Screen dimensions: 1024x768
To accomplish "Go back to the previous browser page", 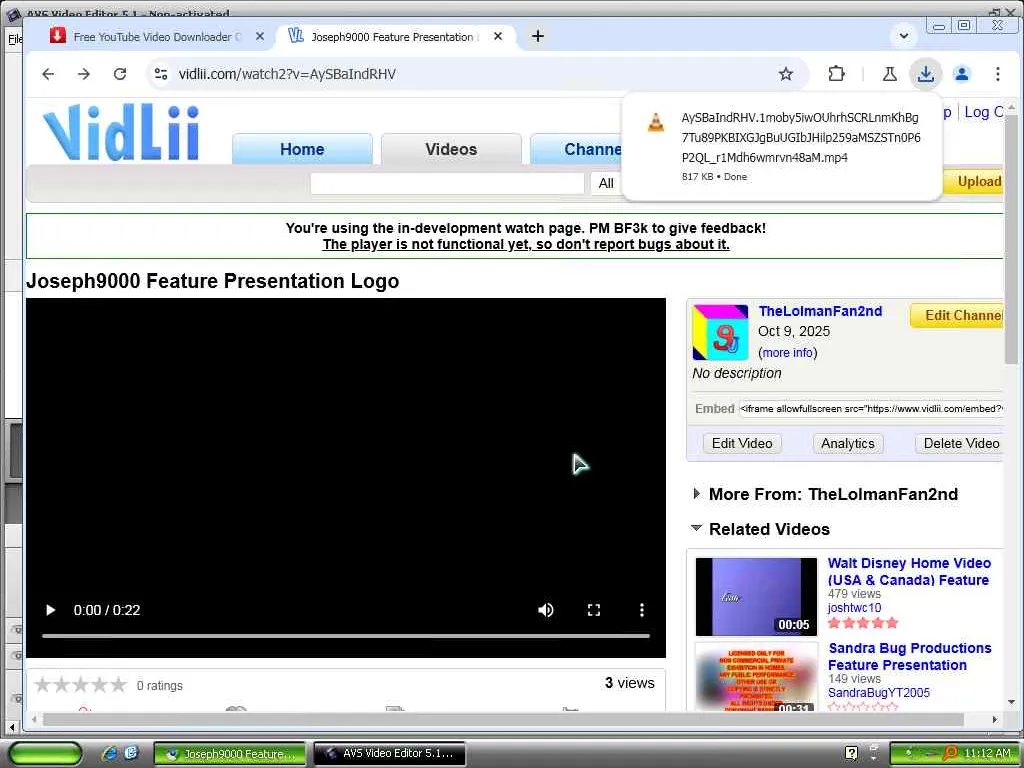I will 48,74.
